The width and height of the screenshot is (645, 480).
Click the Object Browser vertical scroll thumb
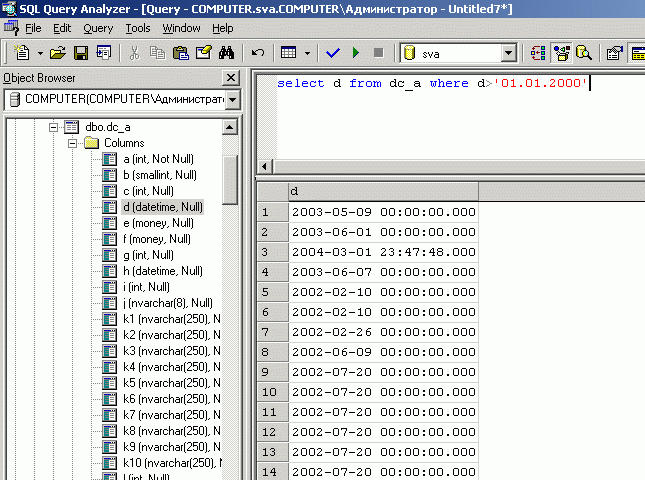(230, 180)
